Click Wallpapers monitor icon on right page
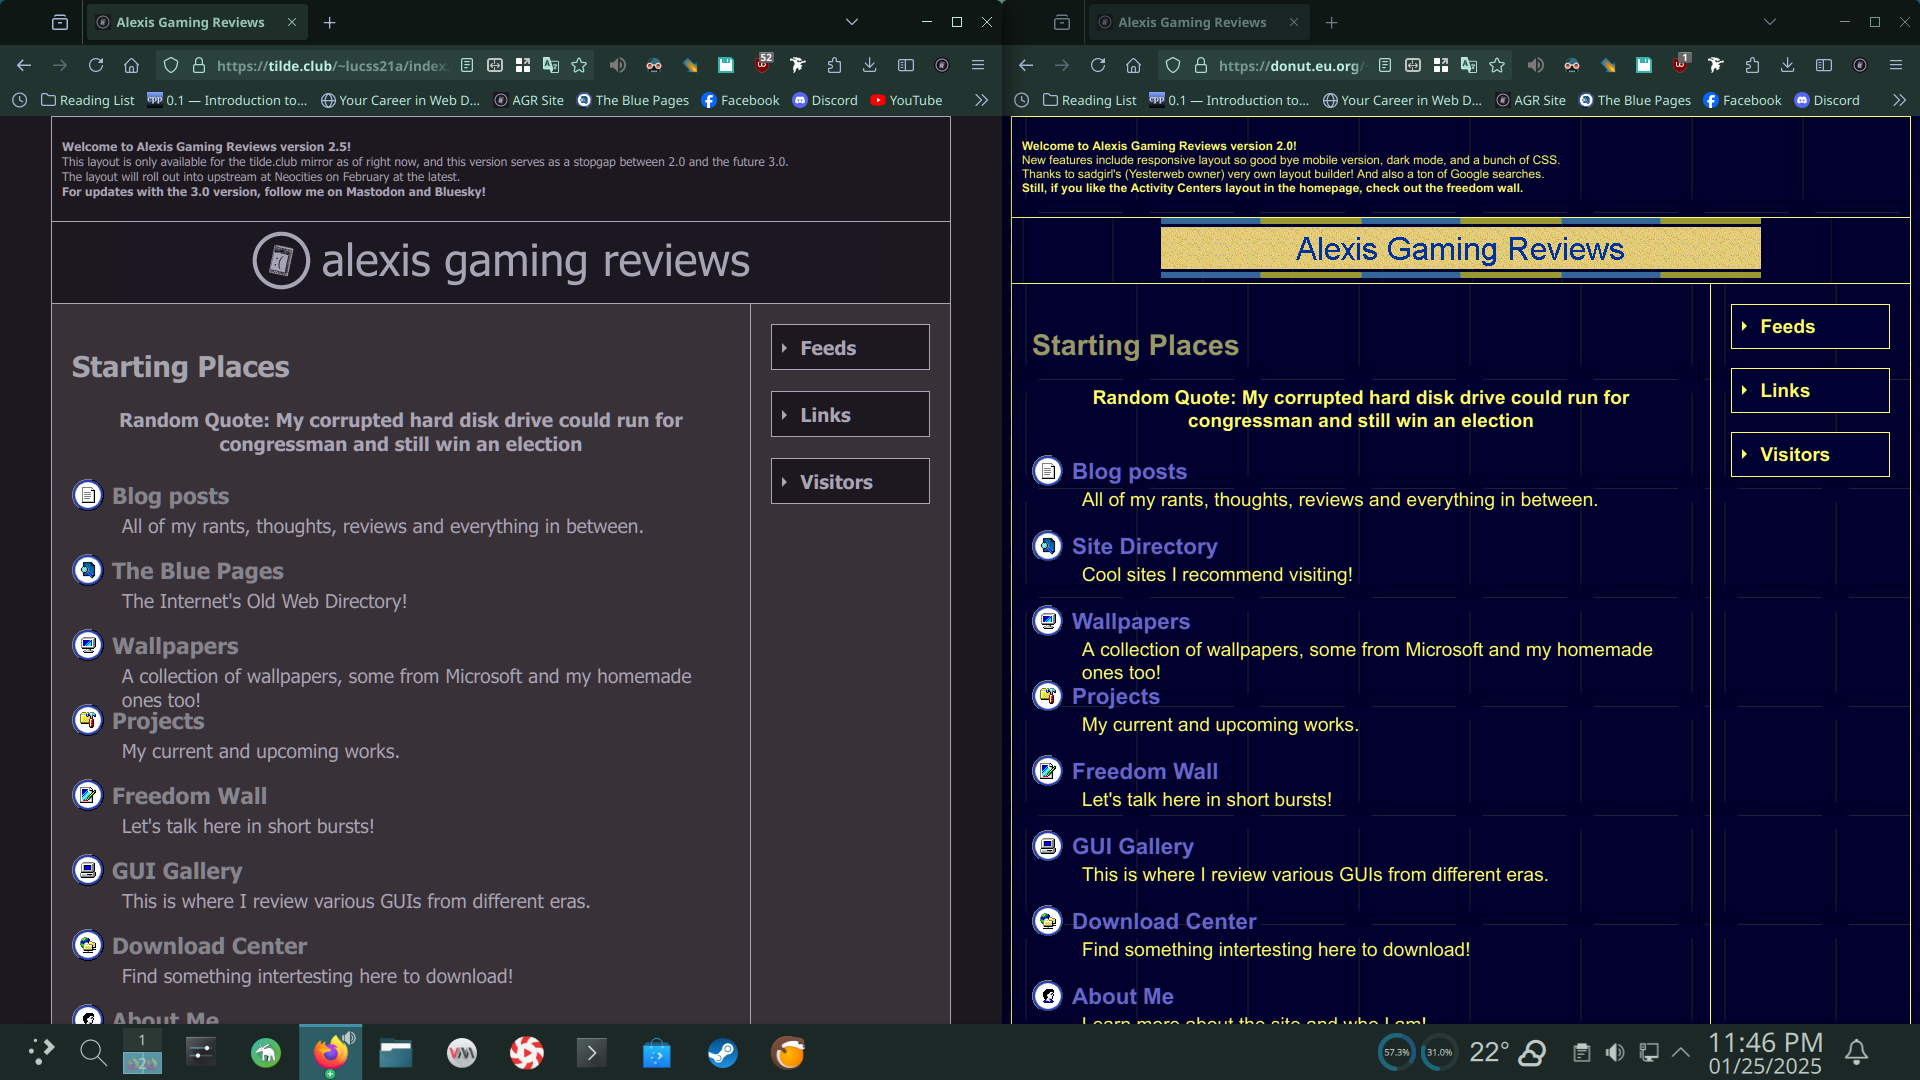 click(x=1047, y=620)
